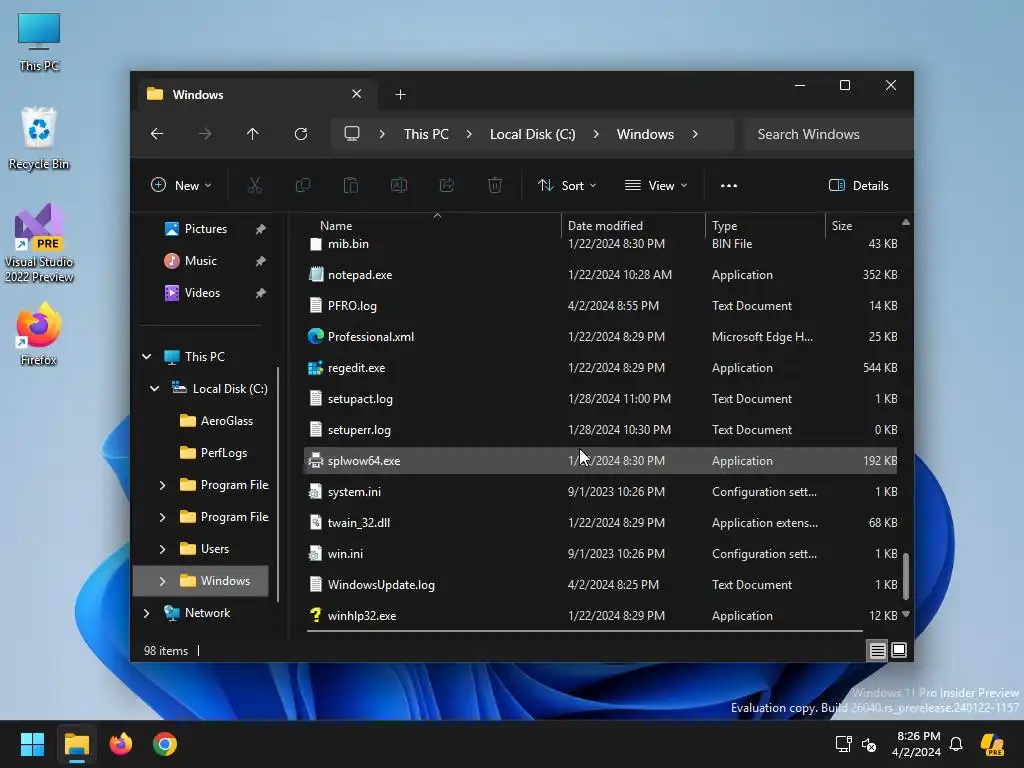Click the Rename icon in toolbar
Image resolution: width=1024 pixels, height=768 pixels.
[399, 185]
